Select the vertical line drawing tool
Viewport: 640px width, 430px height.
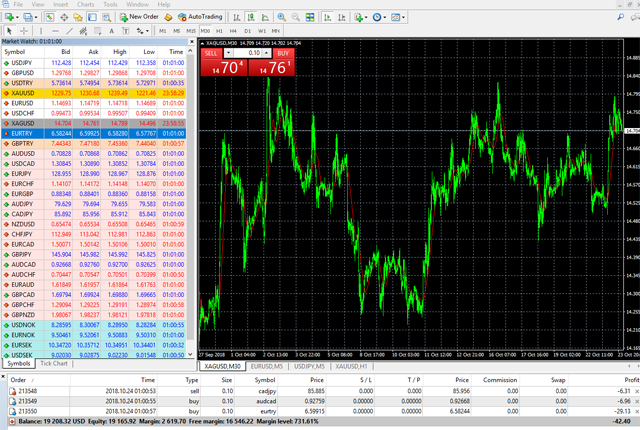[x=40, y=31]
